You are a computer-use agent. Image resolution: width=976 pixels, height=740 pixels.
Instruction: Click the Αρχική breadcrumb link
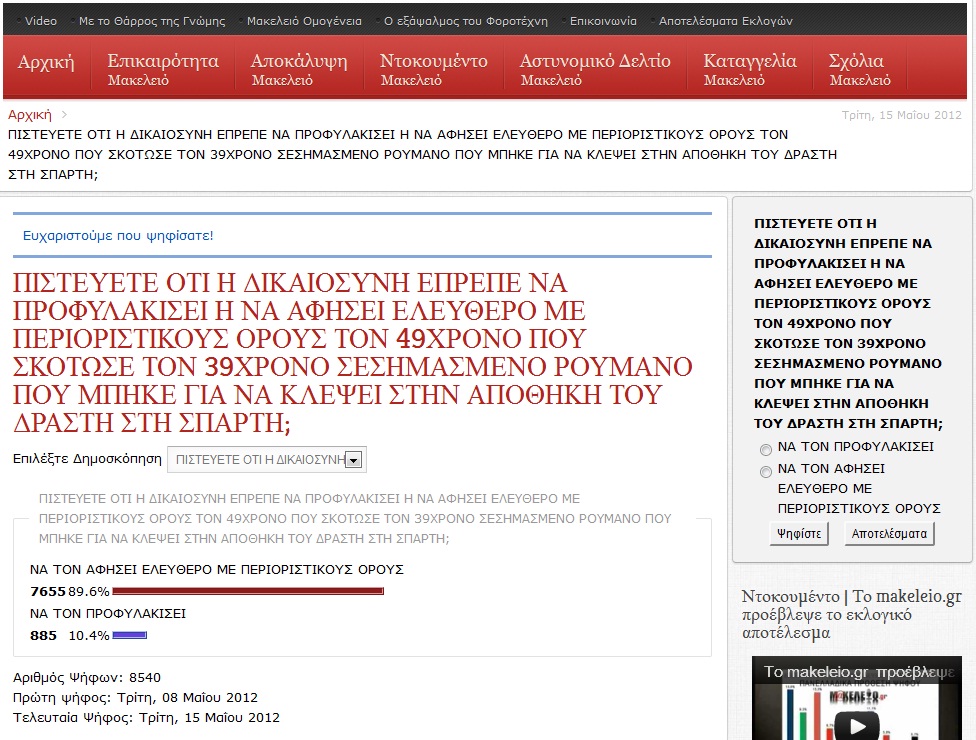(29, 115)
